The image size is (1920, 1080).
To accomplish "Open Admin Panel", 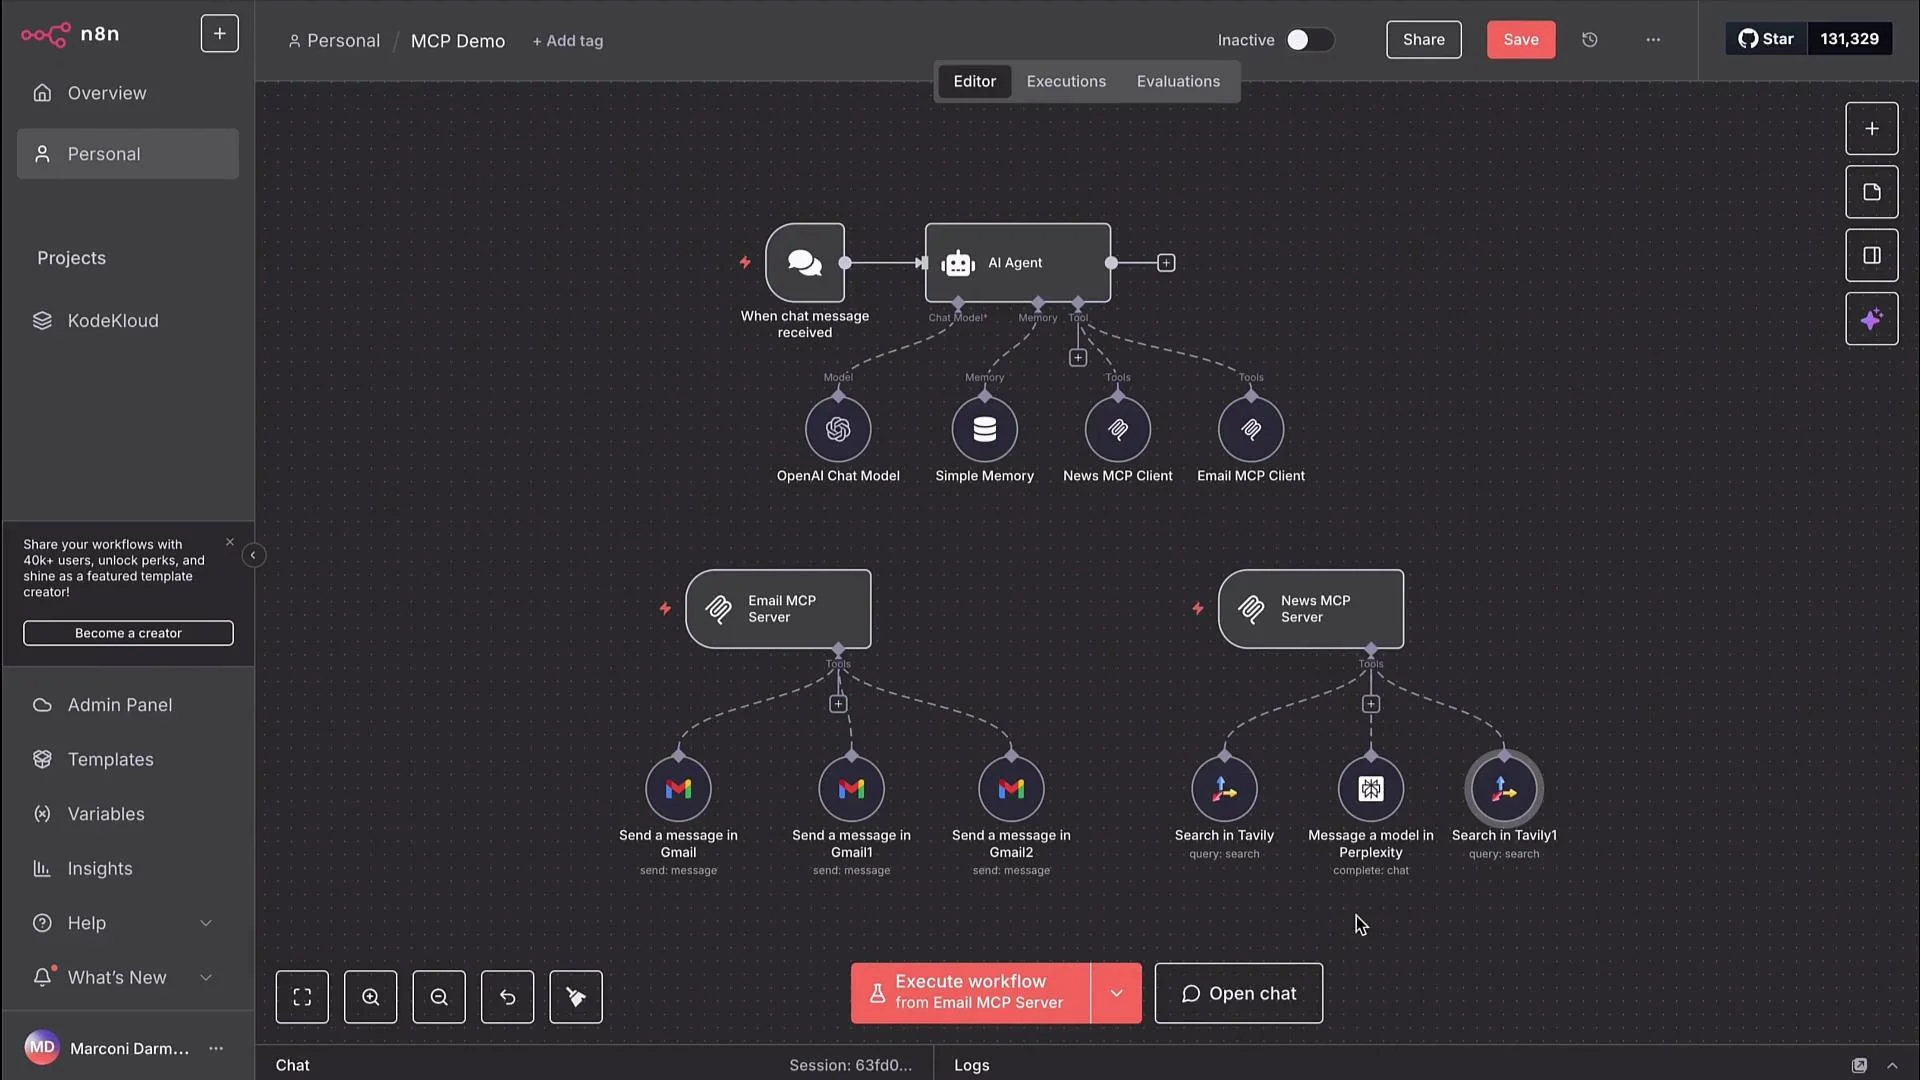I will pyautogui.click(x=128, y=705).
